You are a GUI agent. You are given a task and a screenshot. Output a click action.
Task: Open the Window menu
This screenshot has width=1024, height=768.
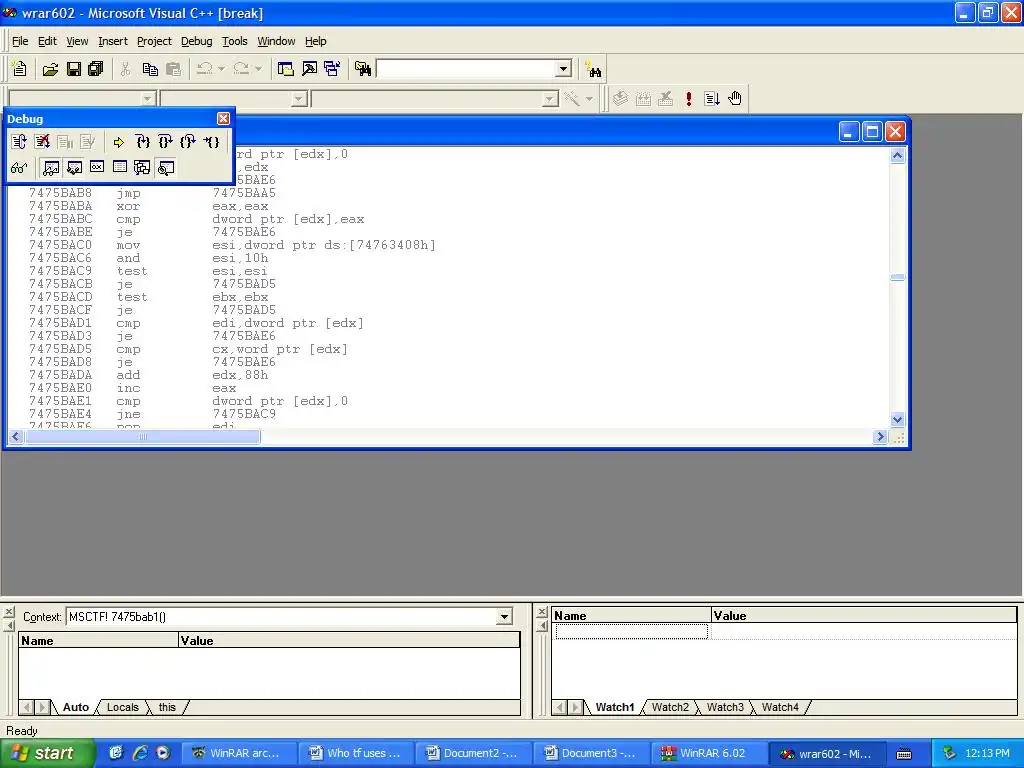click(x=276, y=41)
